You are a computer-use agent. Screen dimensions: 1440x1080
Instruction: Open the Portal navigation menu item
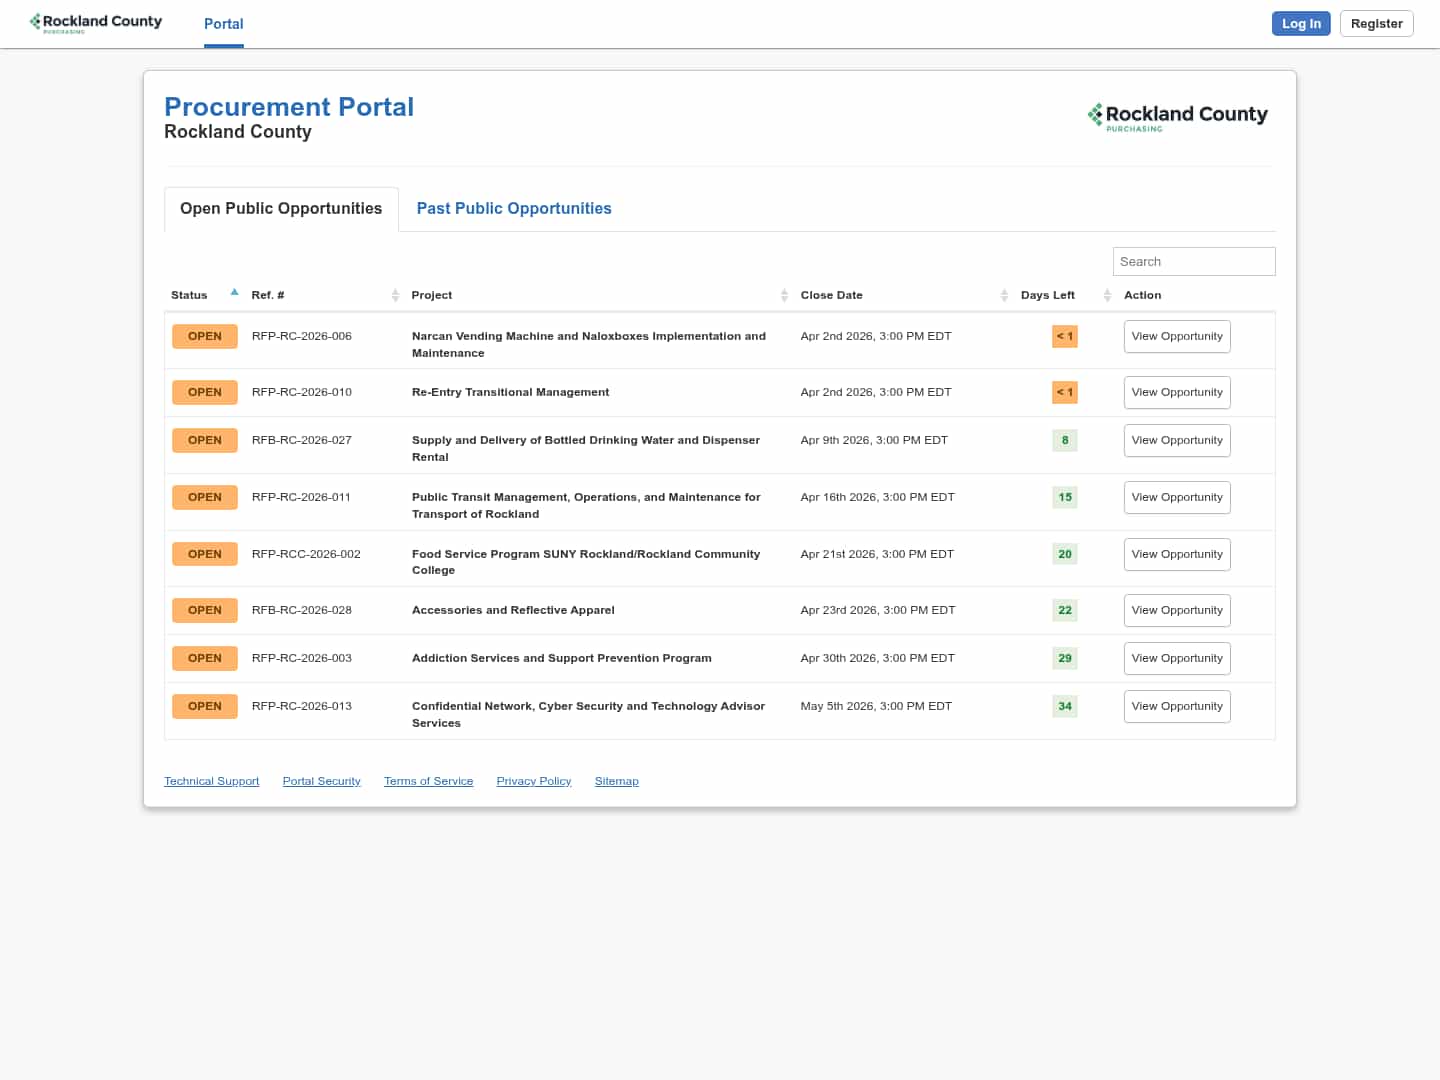(223, 24)
